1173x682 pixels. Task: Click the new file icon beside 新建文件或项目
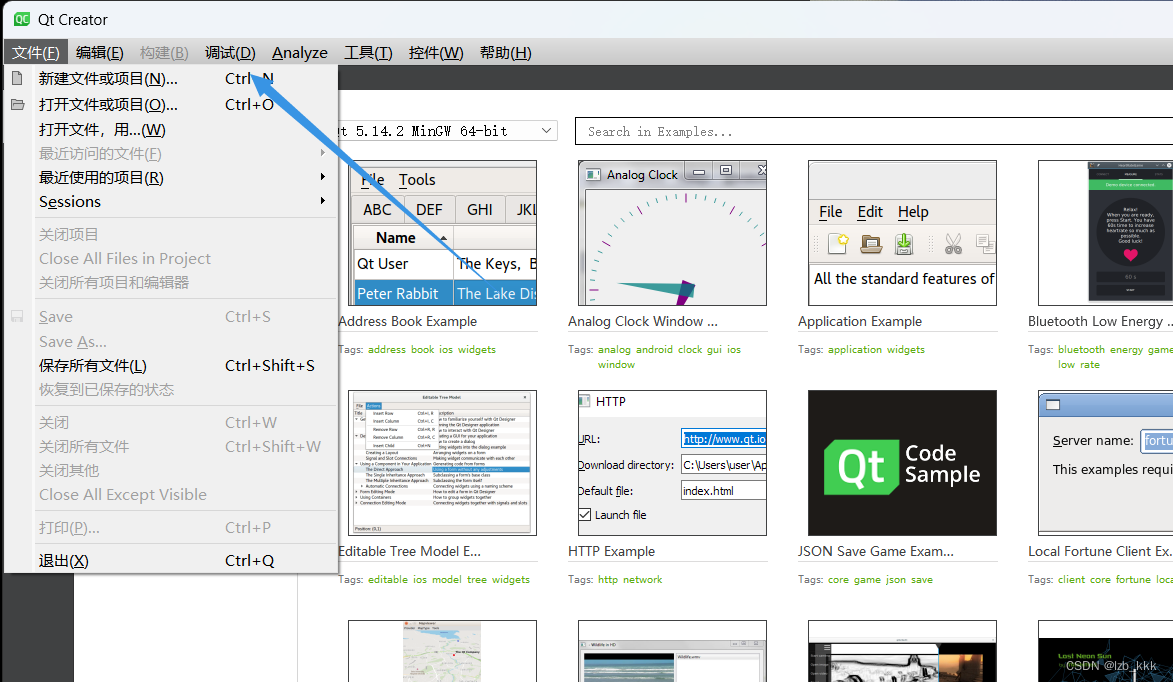(17, 78)
